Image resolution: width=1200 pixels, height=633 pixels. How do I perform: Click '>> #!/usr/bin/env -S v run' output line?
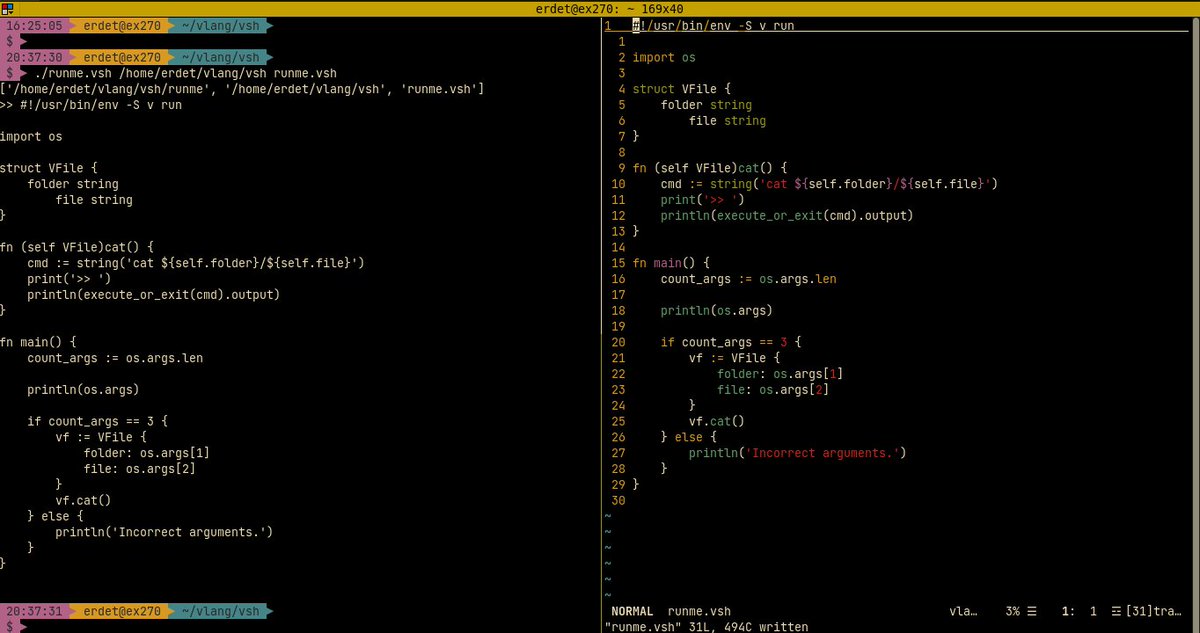pyautogui.click(x=91, y=105)
